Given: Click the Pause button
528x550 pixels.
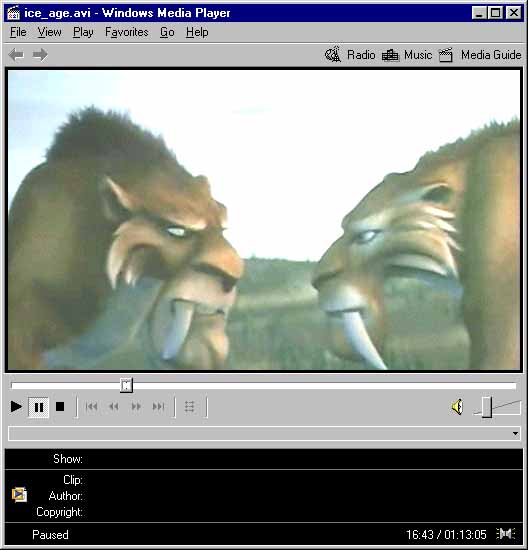Looking at the screenshot, I should [39, 407].
